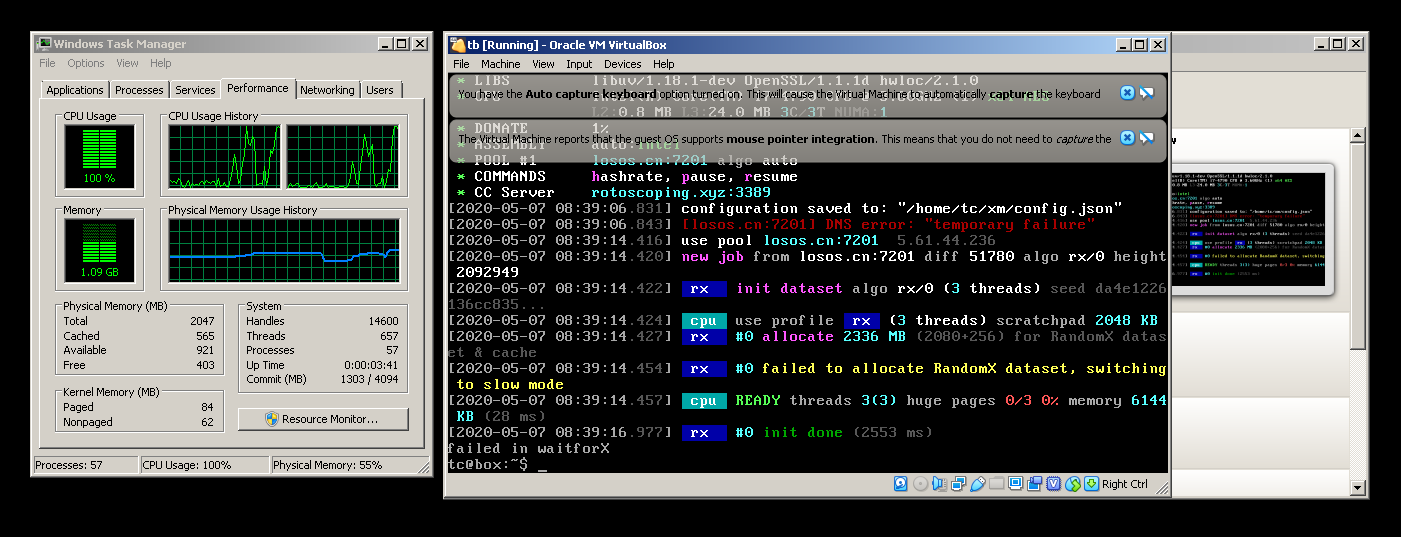Suppress the Auto capture keyboard message
1401x537 pixels.
click(1147, 93)
